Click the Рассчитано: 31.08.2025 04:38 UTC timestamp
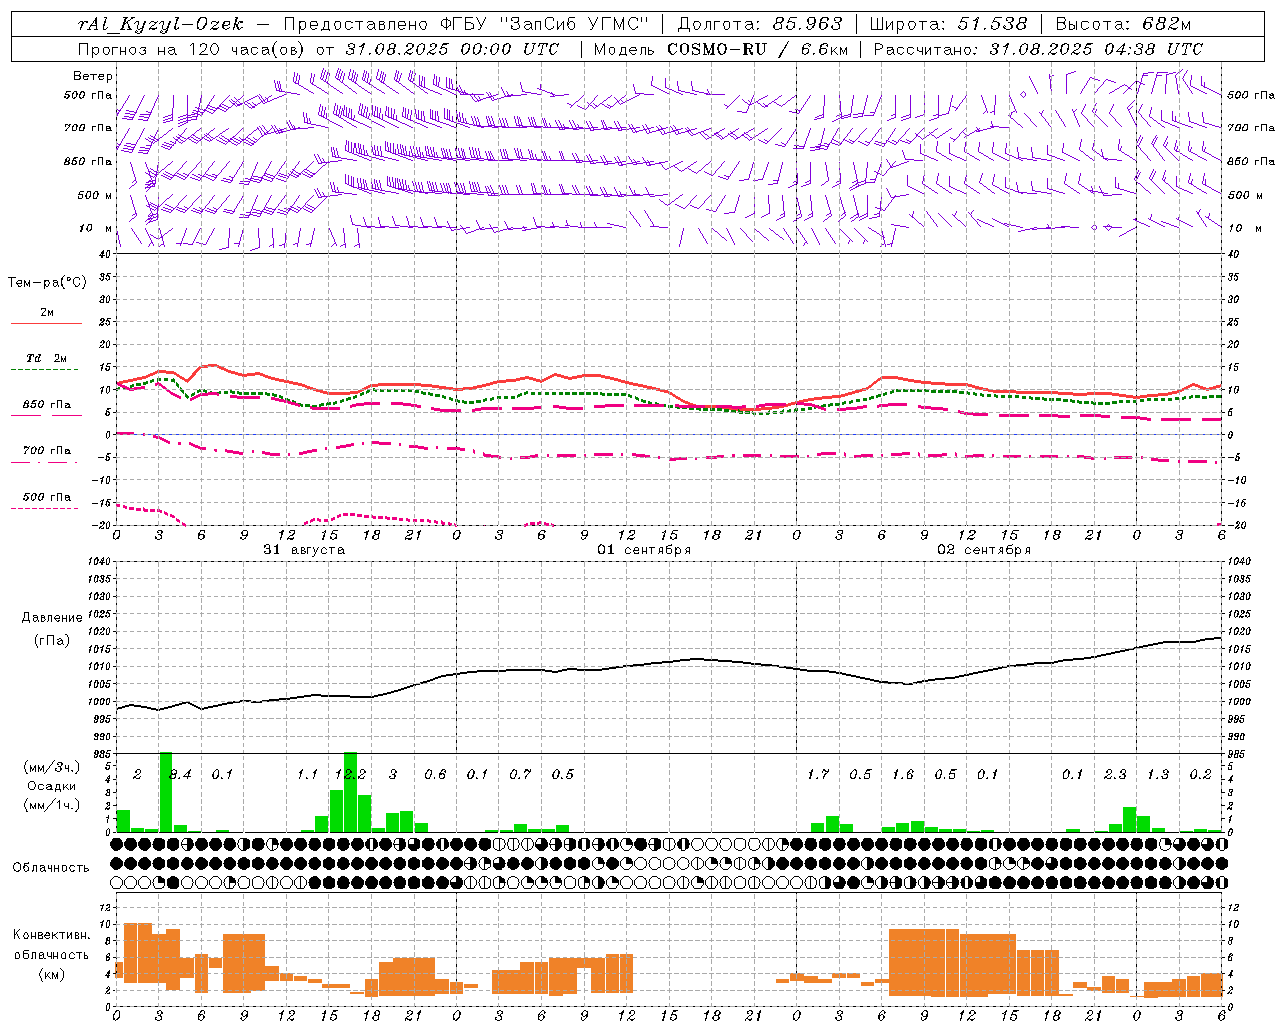 [1038, 49]
